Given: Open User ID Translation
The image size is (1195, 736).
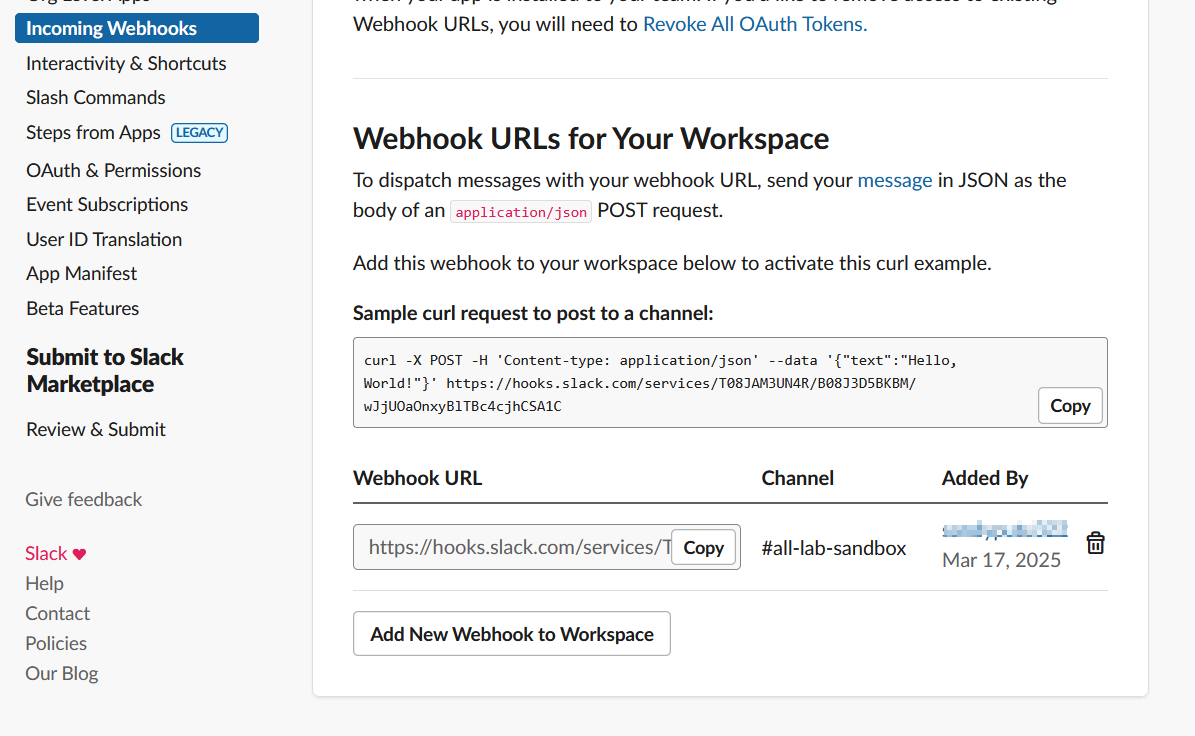Looking at the screenshot, I should 104,239.
